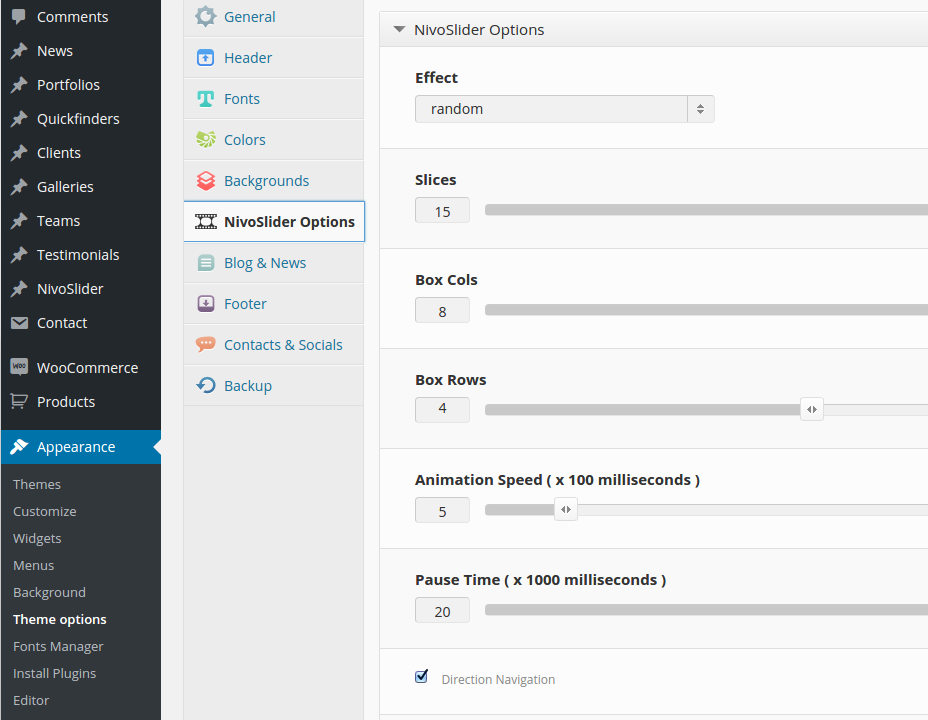Viewport: 928px width, 720px height.
Task: Open the Effect dropdown set to random
Action: [x=564, y=109]
